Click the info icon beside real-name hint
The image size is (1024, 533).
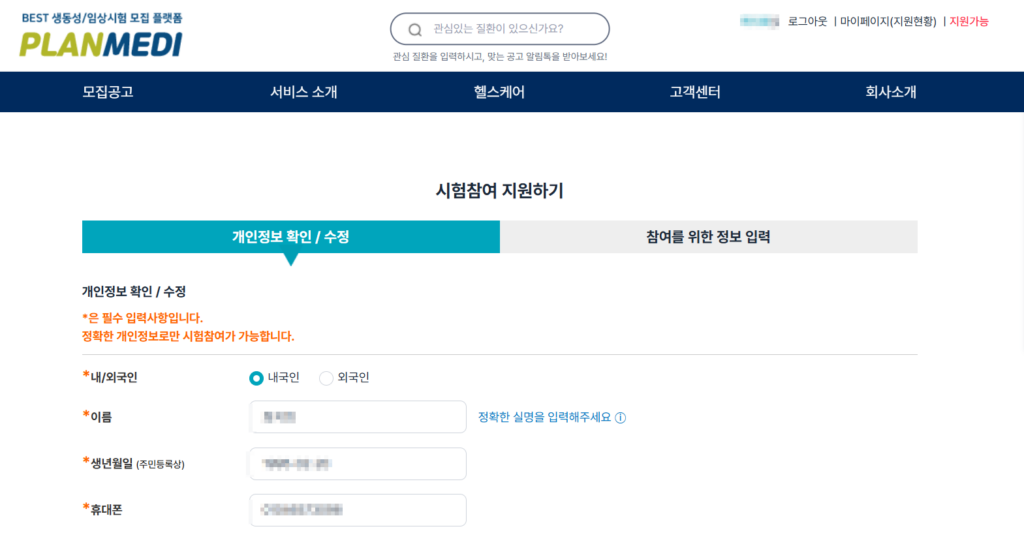[620, 418]
